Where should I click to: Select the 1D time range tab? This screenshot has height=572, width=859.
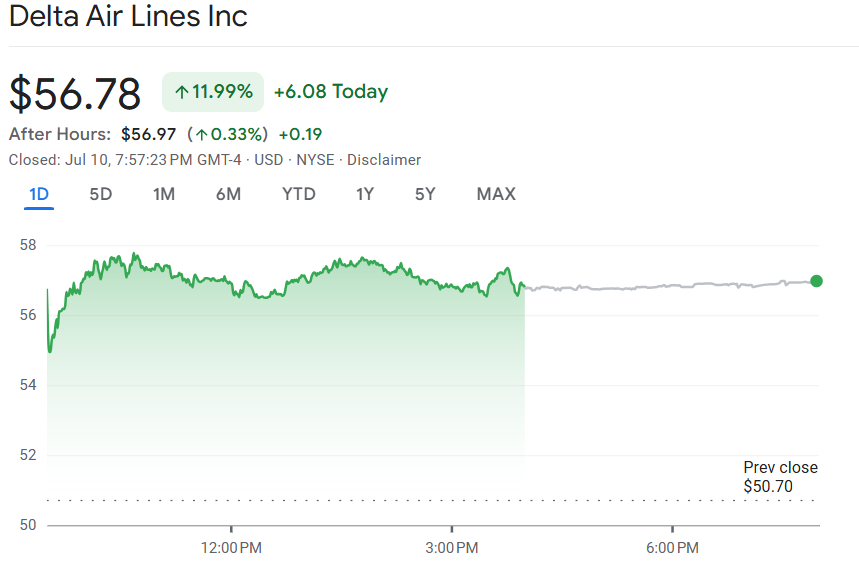(x=39, y=194)
